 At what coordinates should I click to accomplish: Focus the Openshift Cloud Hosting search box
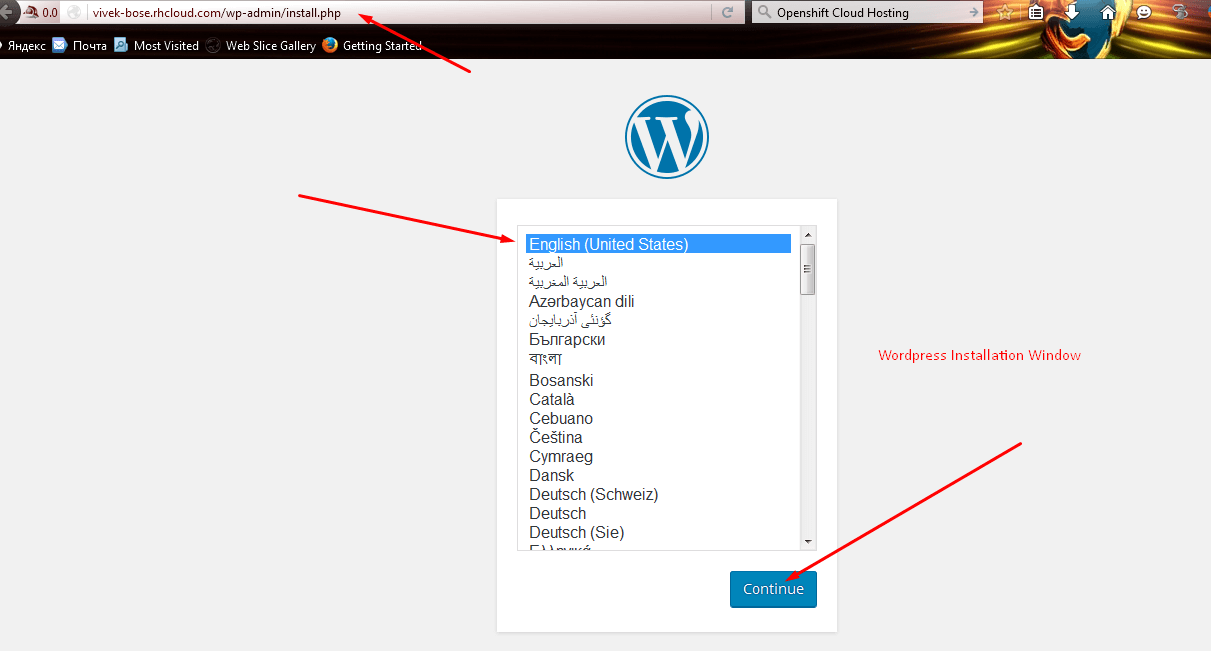click(x=868, y=13)
